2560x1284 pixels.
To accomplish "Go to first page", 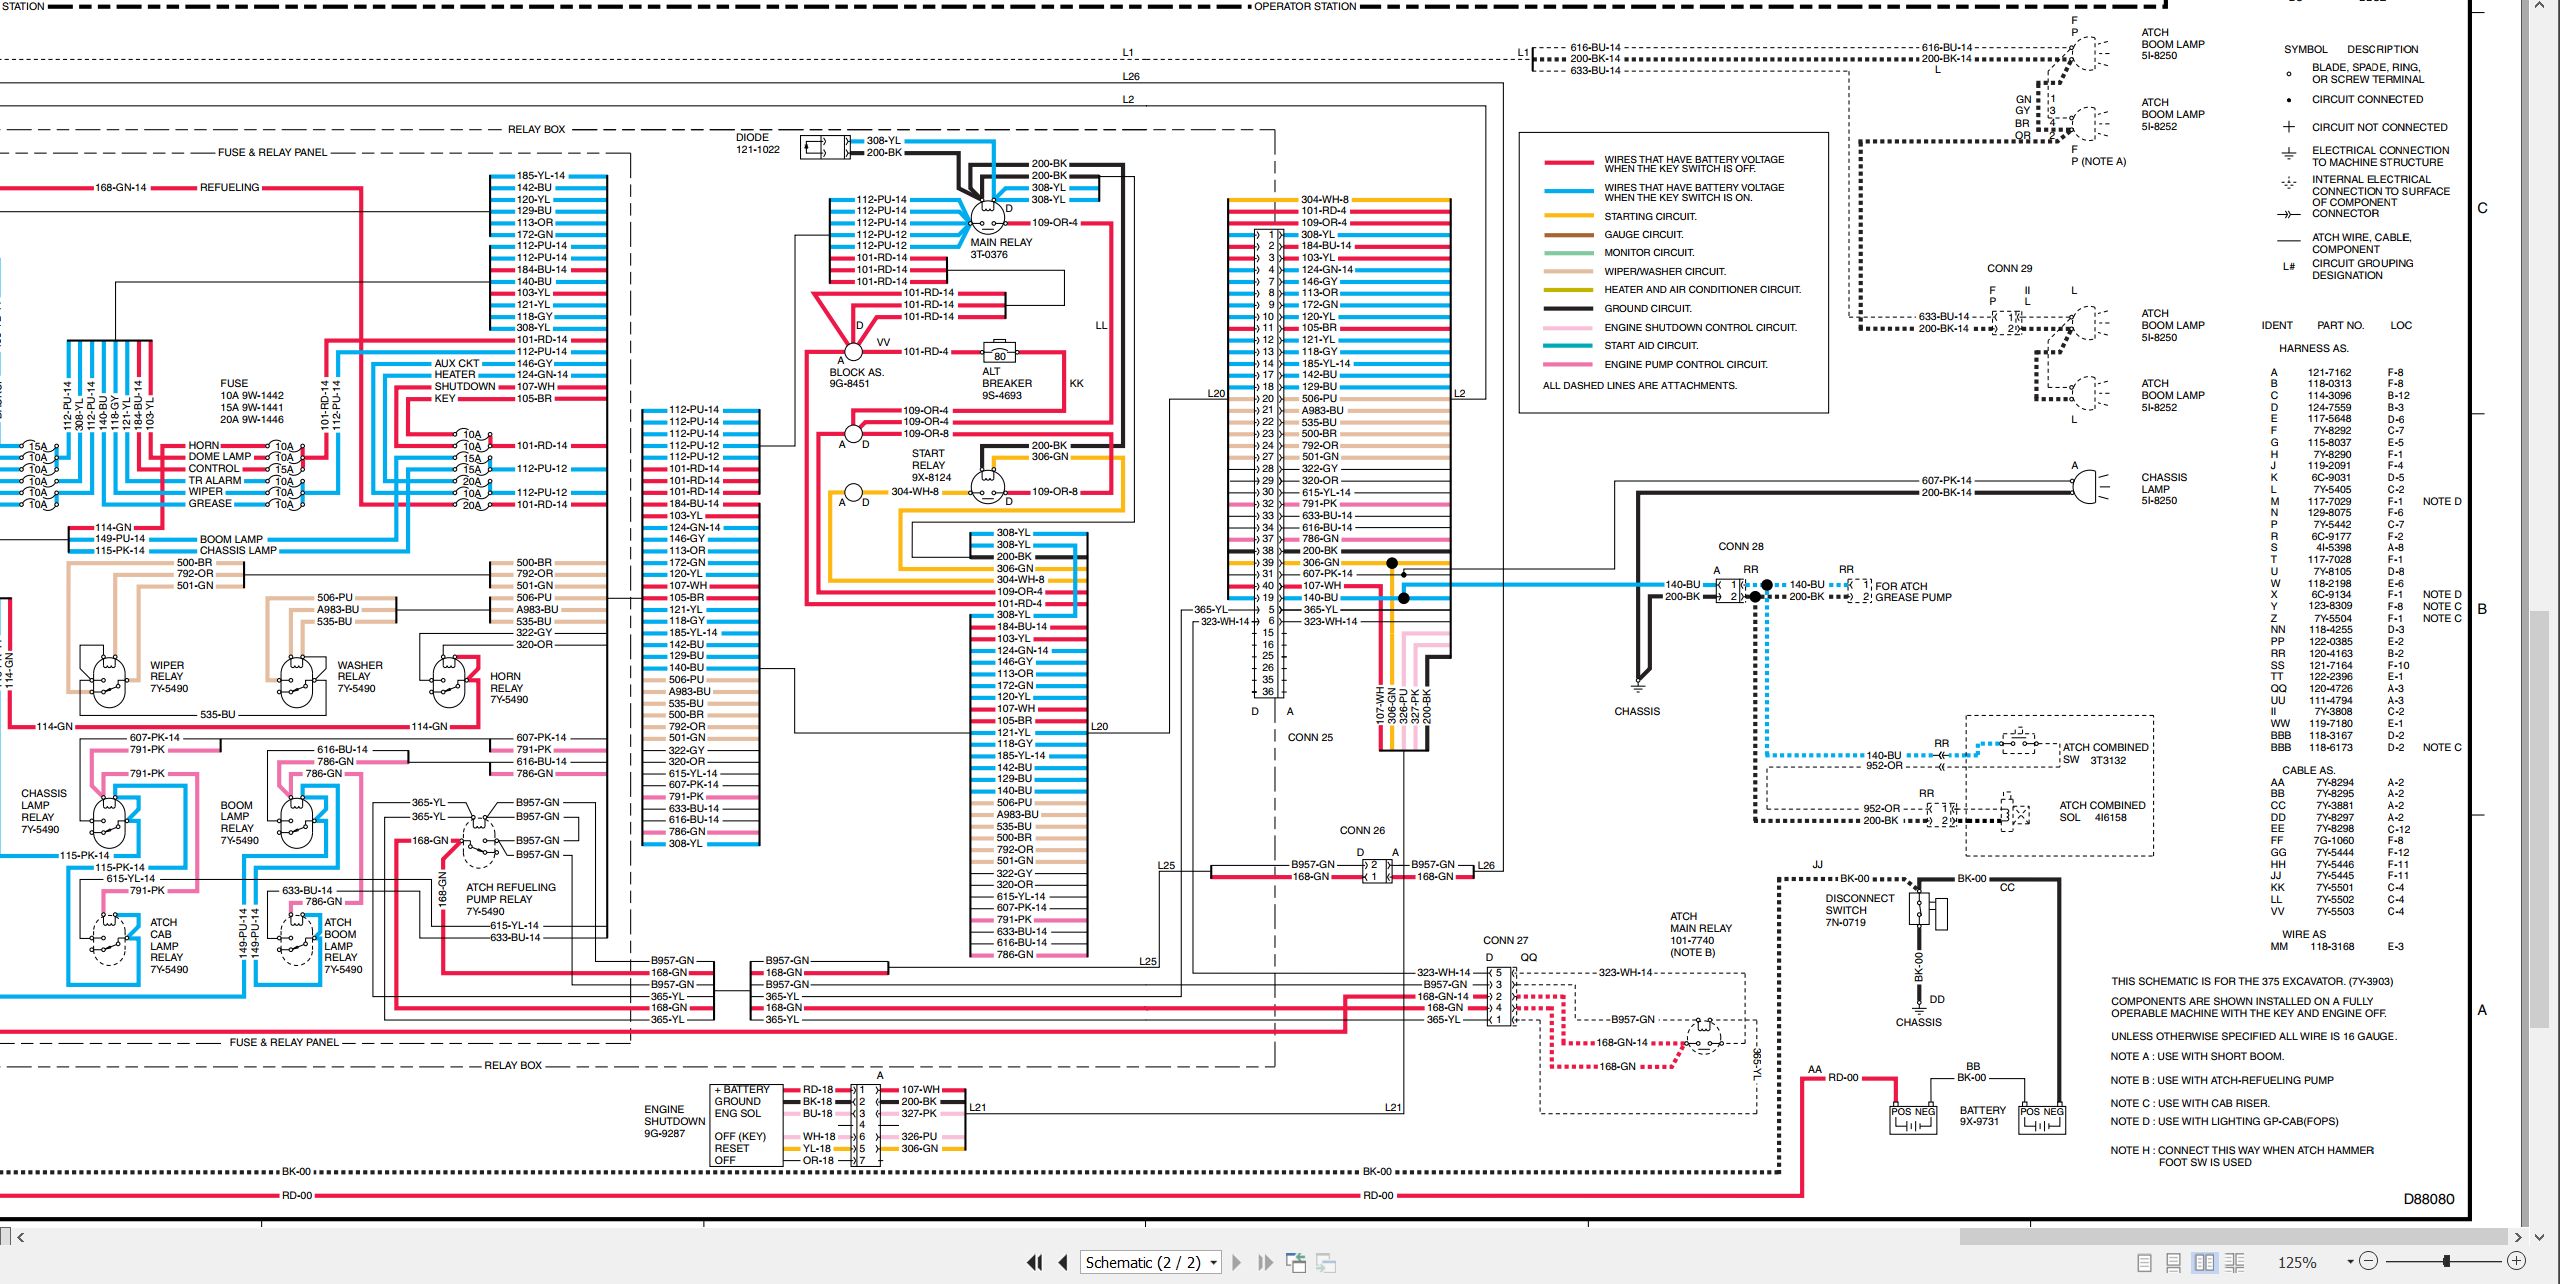I will (1035, 1263).
